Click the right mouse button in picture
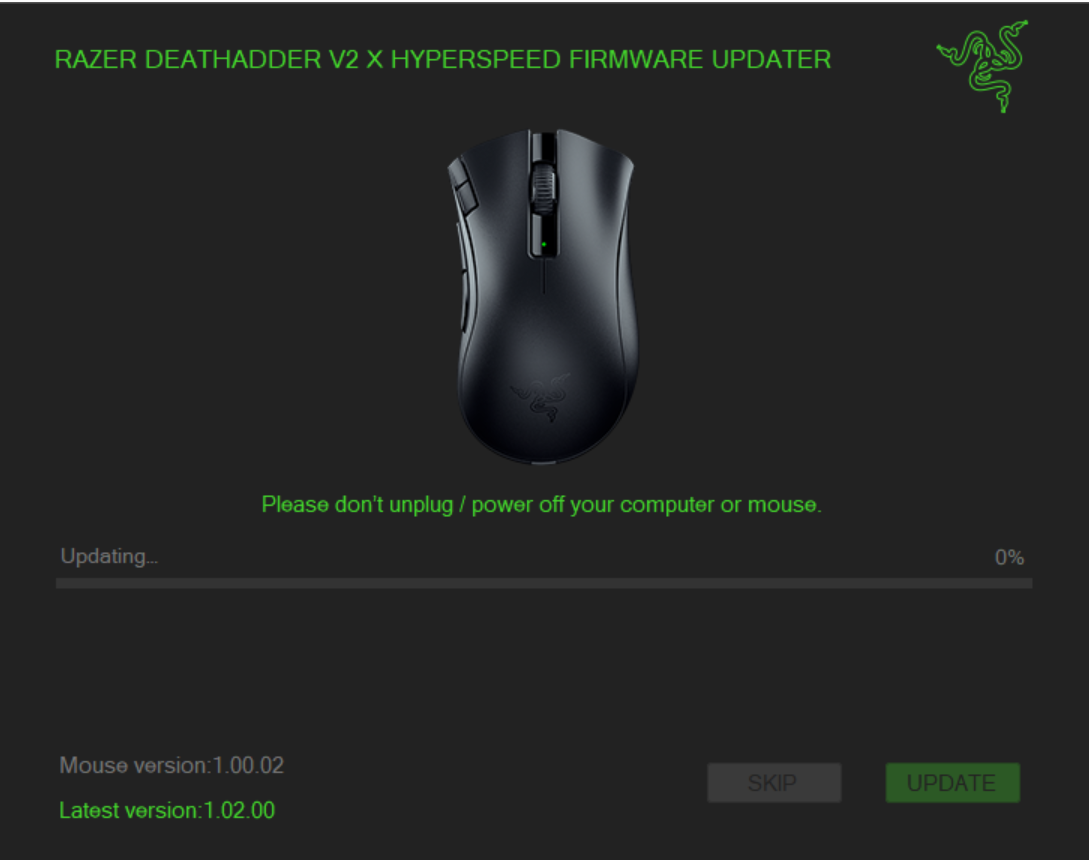Image resolution: width=1089 pixels, height=860 pixels. [x=592, y=195]
